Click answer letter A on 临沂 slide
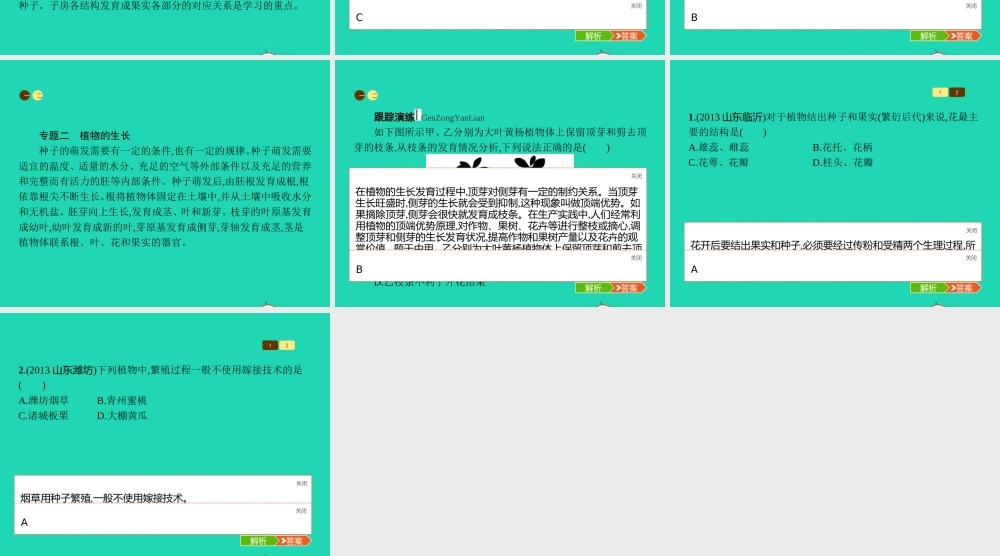The width and height of the screenshot is (1000, 556). (x=694, y=269)
